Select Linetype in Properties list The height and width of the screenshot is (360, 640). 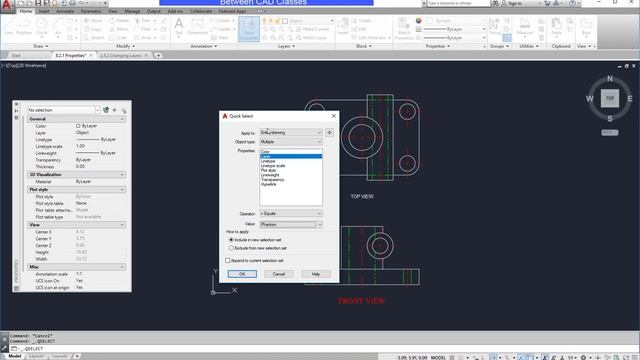(x=268, y=161)
